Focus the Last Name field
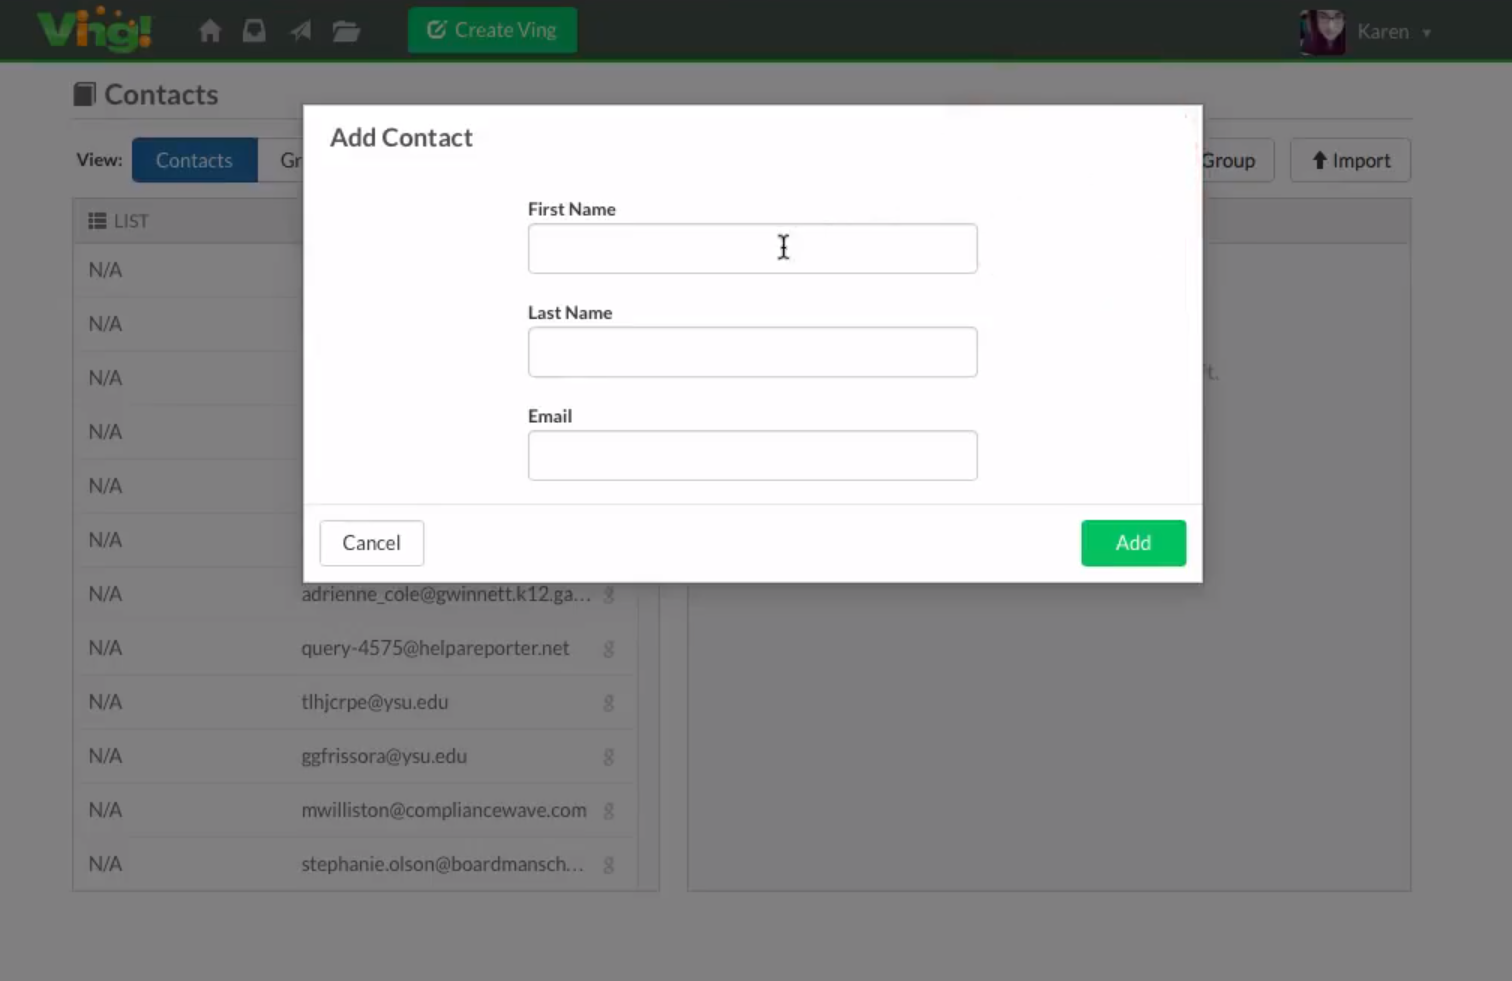Image resolution: width=1512 pixels, height=981 pixels. coord(752,352)
